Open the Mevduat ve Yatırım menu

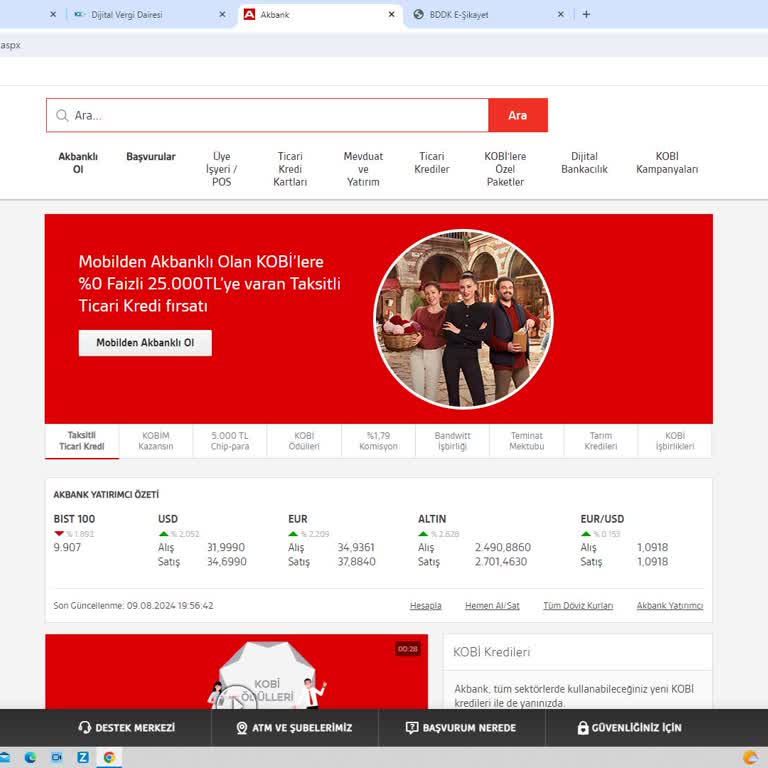pyautogui.click(x=363, y=169)
